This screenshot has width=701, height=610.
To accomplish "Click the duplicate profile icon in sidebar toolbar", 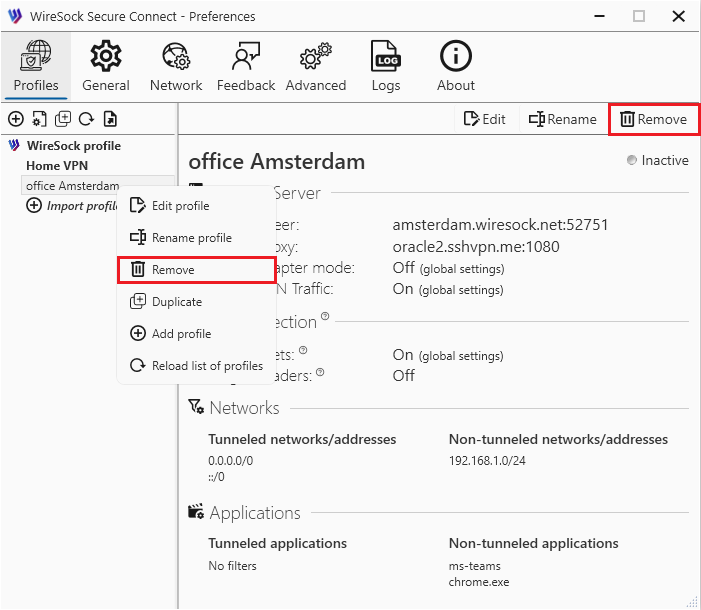I will (x=63, y=119).
